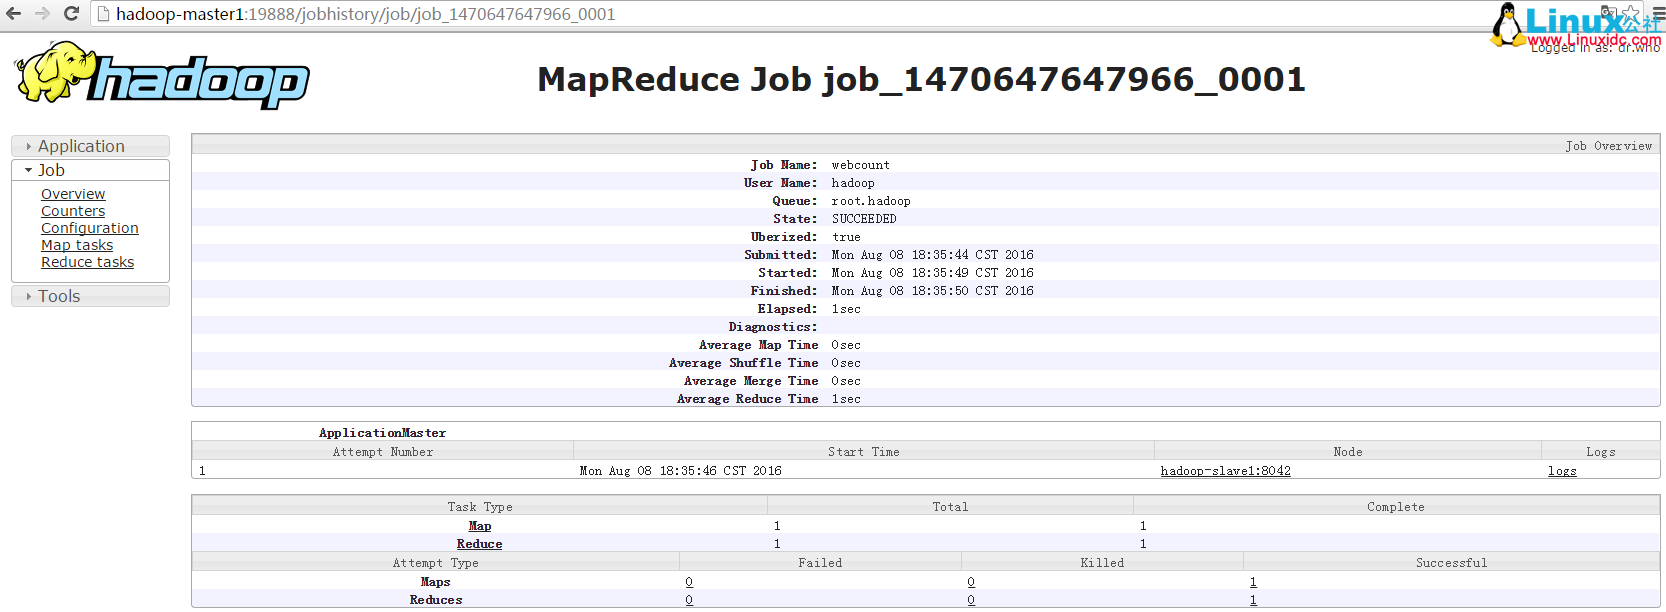Click the ApplicationMaster table title
1666x612 pixels.
click(x=383, y=433)
